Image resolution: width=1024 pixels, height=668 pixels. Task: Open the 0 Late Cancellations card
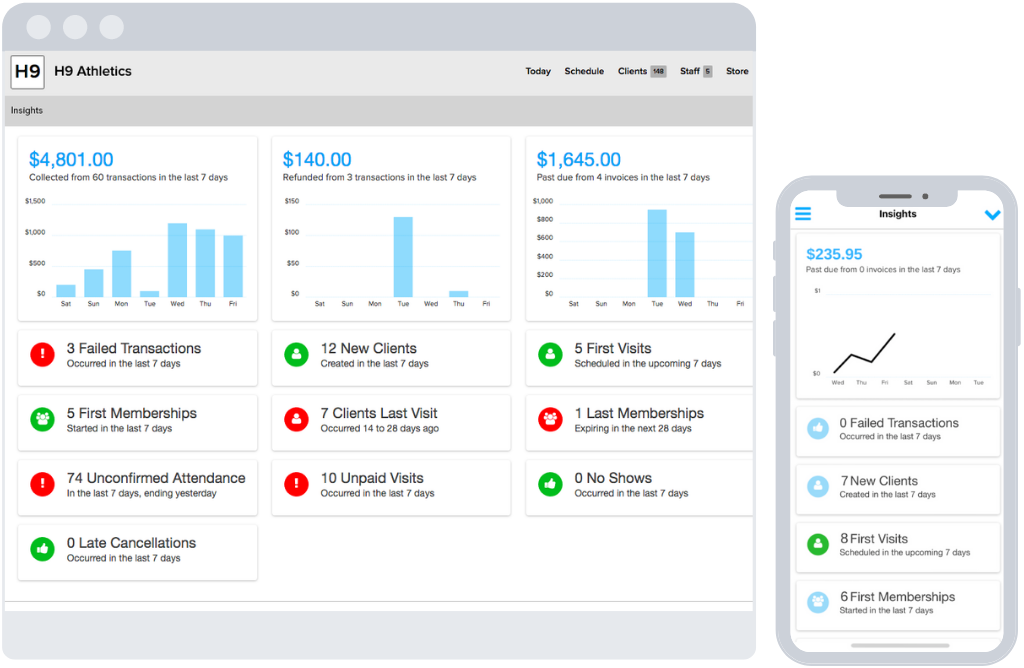pos(138,552)
